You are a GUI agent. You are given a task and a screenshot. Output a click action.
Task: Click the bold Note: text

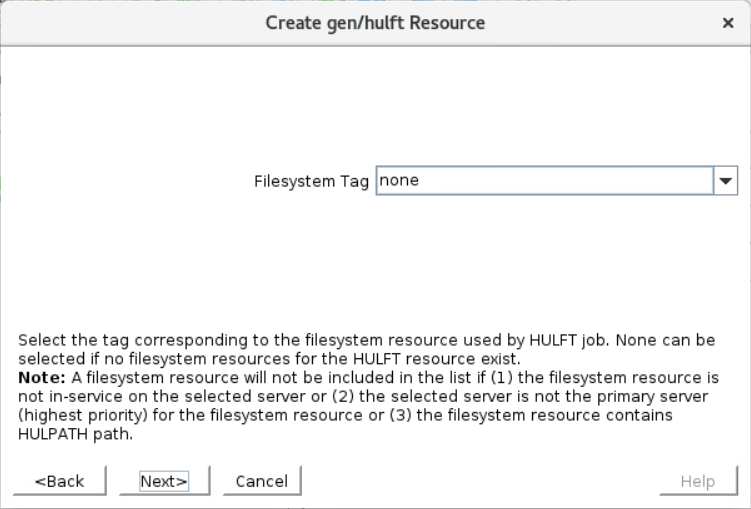pyautogui.click(x=42, y=377)
